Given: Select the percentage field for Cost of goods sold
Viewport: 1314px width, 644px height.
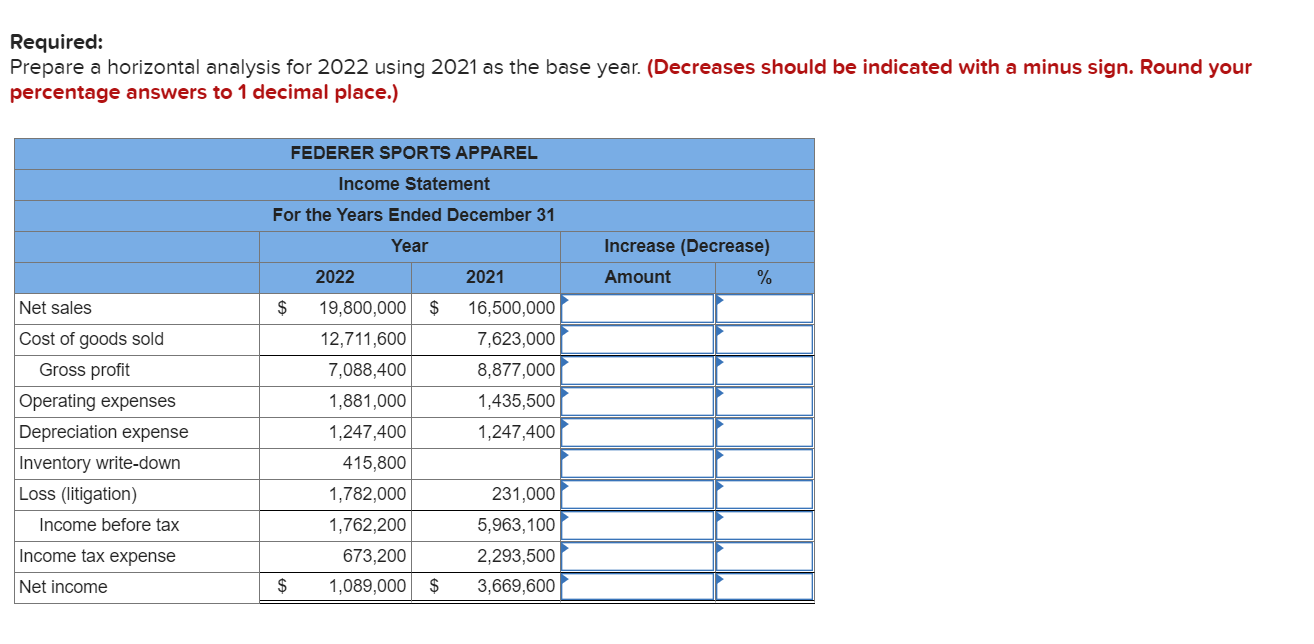Looking at the screenshot, I should pyautogui.click(x=765, y=339).
